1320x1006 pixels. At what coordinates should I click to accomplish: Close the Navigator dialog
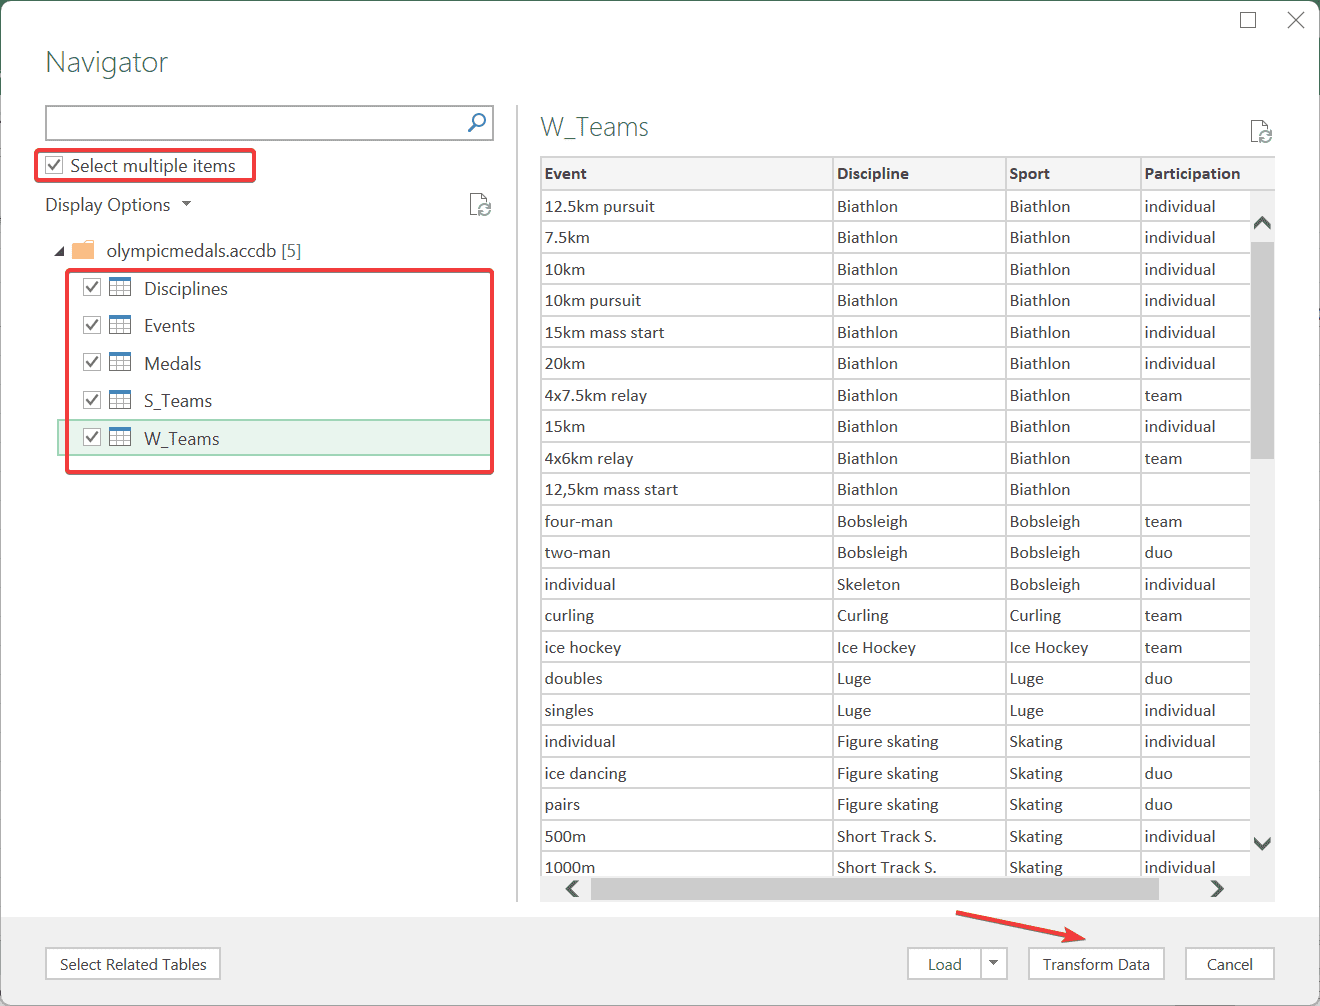click(x=1296, y=20)
